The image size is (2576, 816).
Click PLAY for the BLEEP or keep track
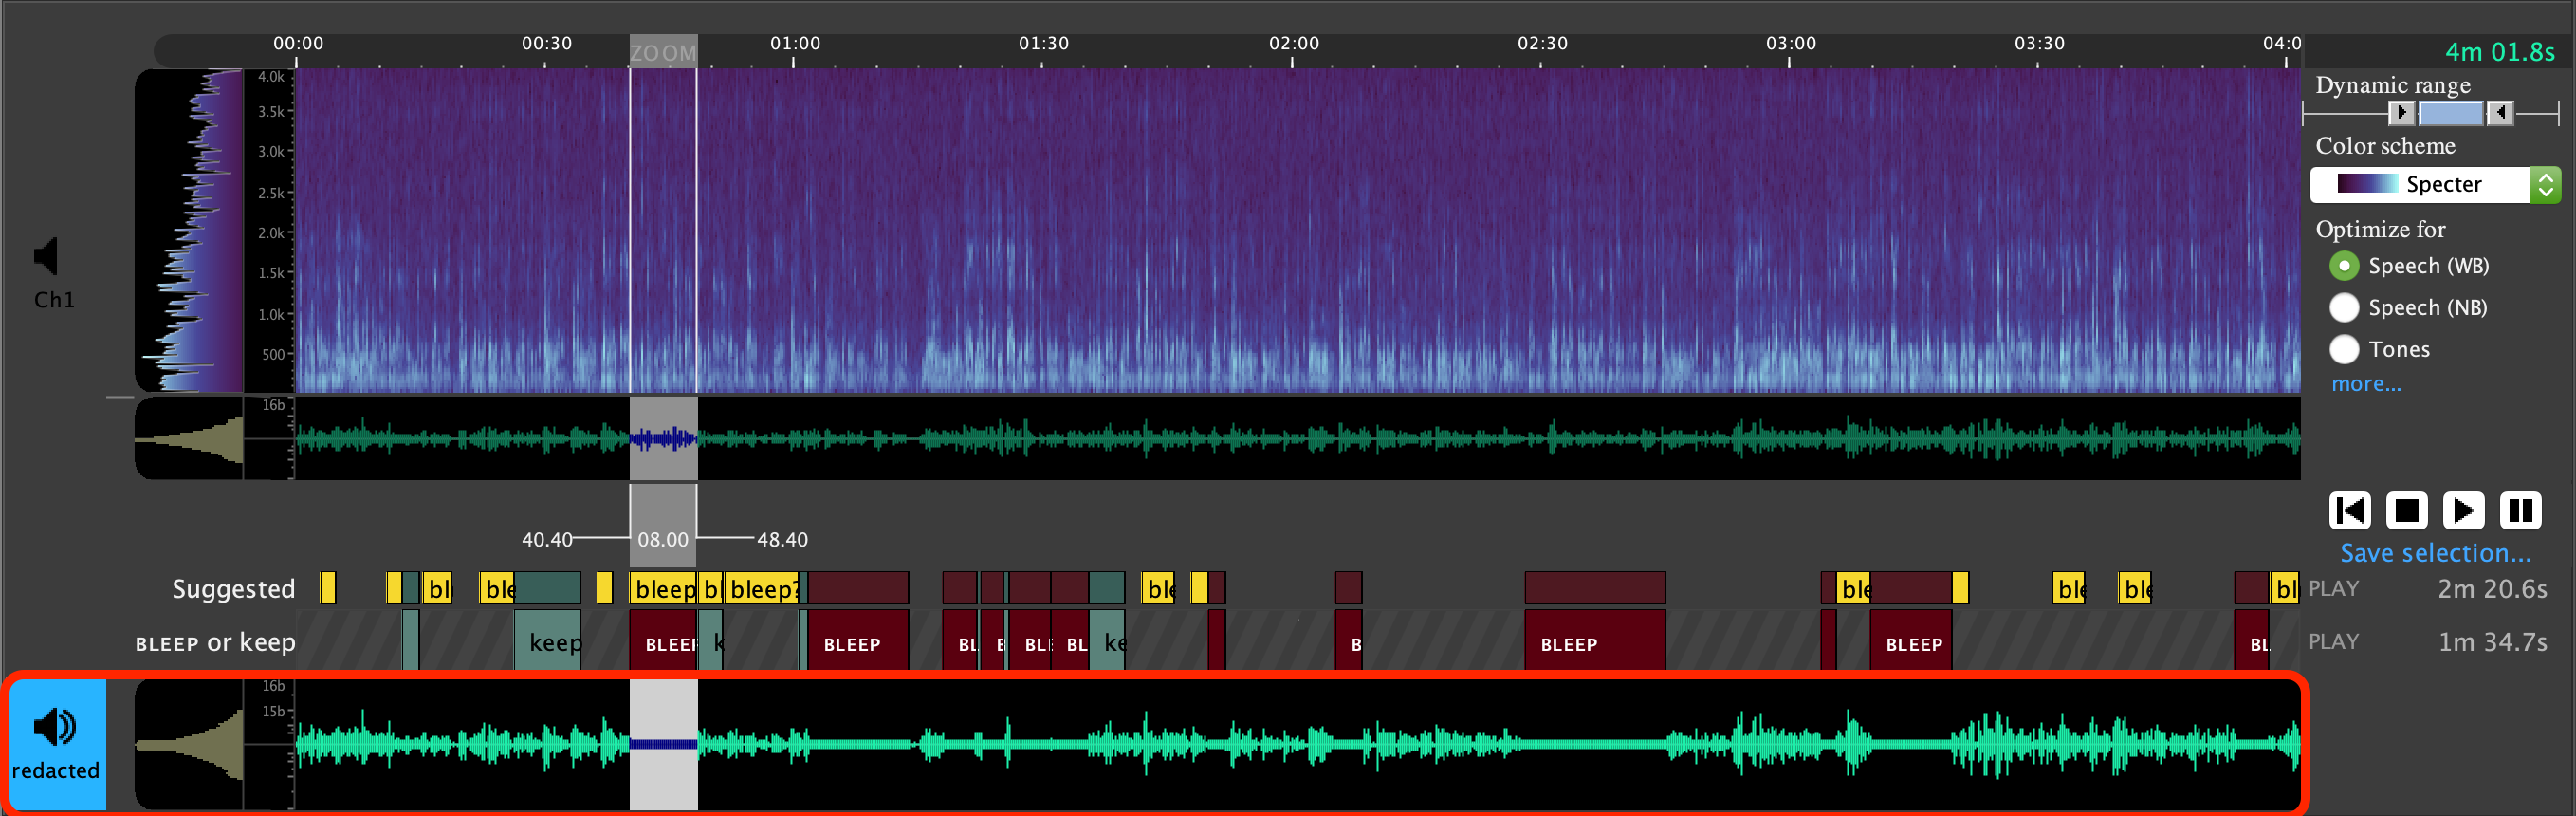pos(2333,642)
